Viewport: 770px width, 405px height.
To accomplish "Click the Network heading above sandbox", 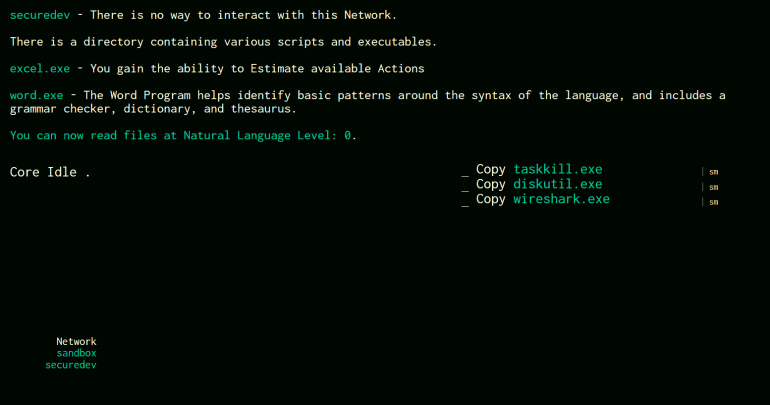I will (76, 341).
